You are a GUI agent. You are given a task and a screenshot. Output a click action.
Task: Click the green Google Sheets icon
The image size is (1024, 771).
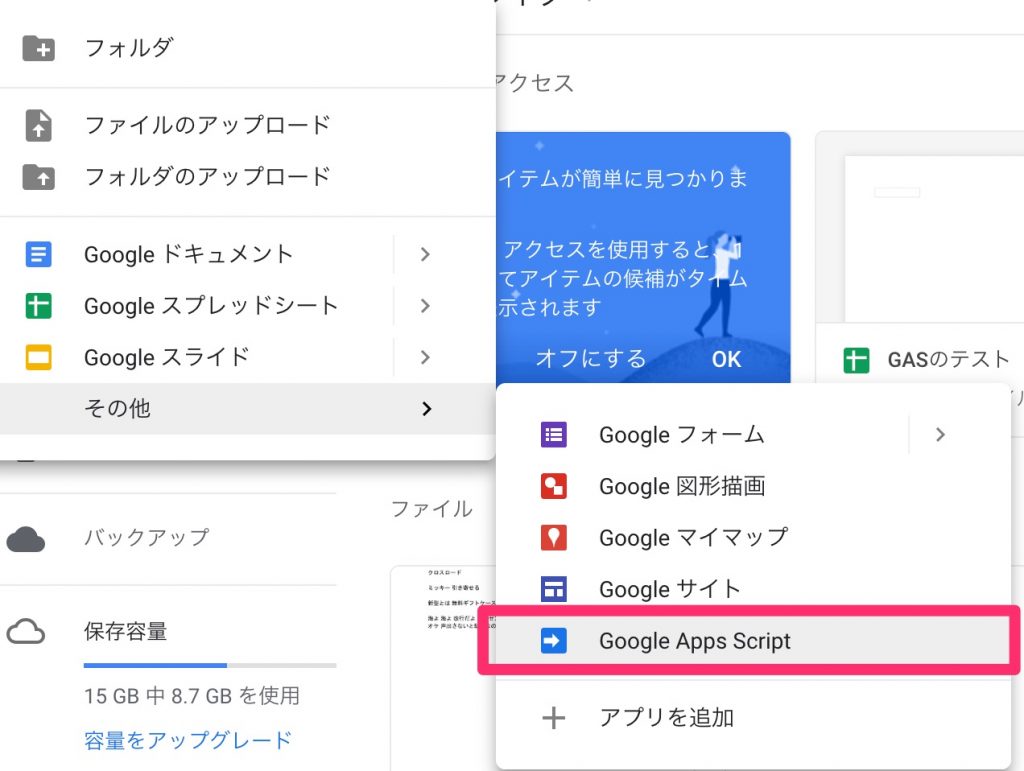tap(38, 306)
